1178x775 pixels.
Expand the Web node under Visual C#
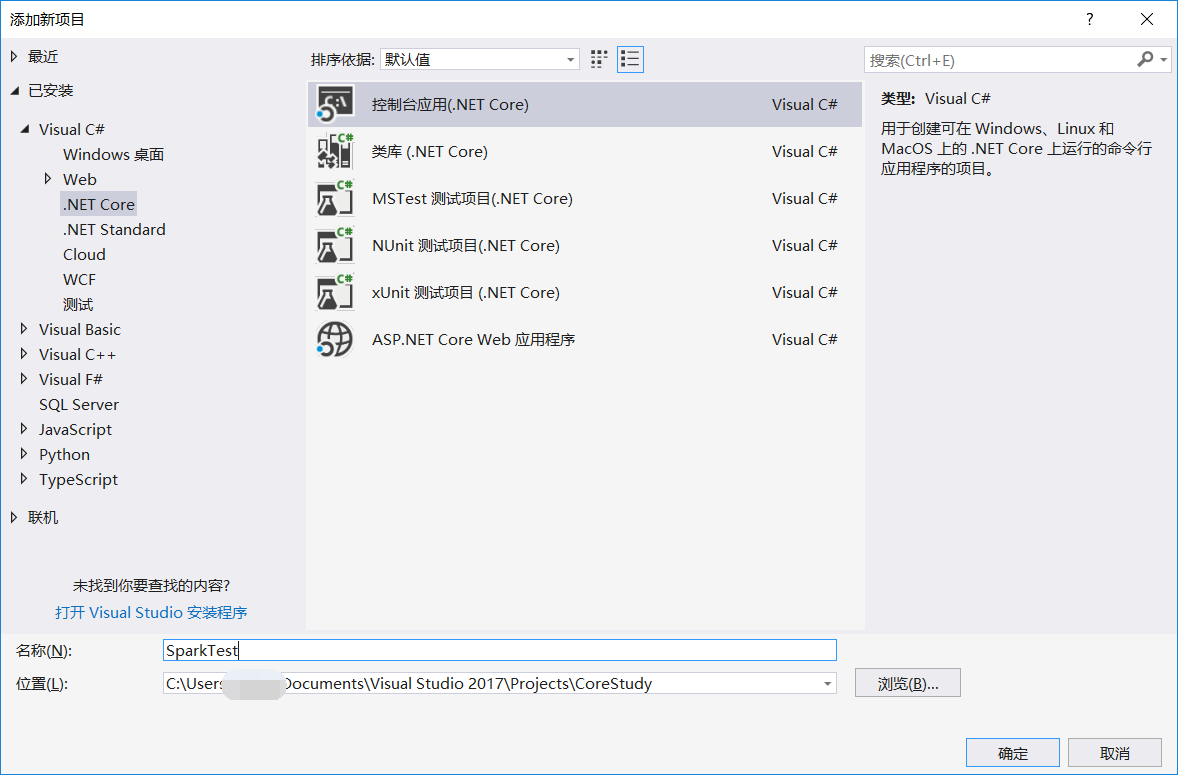(x=48, y=179)
